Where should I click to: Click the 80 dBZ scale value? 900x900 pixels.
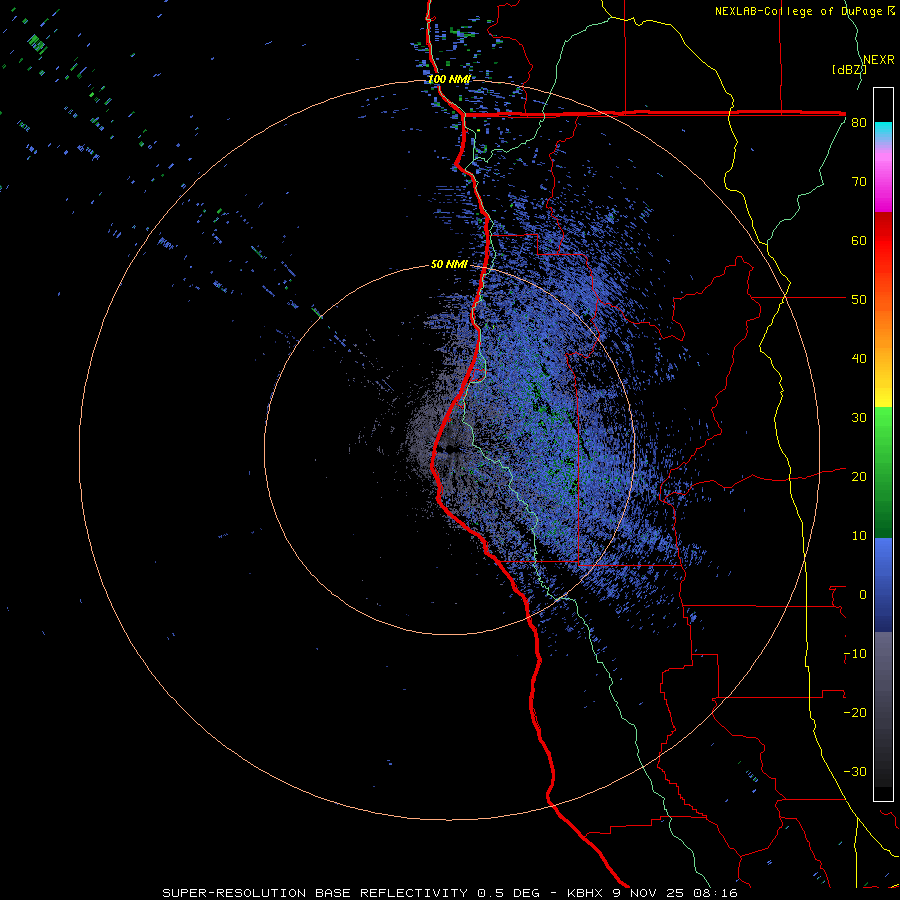point(859,123)
